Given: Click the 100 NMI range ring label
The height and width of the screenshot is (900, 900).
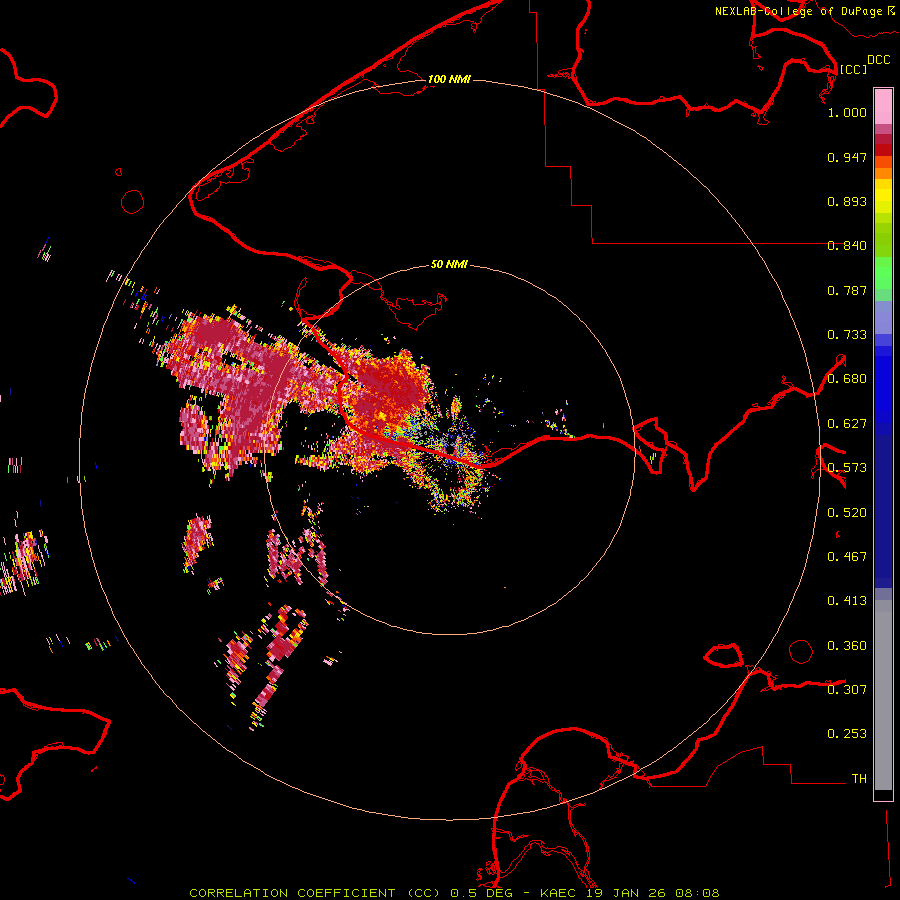Looking at the screenshot, I should click(x=449, y=79).
